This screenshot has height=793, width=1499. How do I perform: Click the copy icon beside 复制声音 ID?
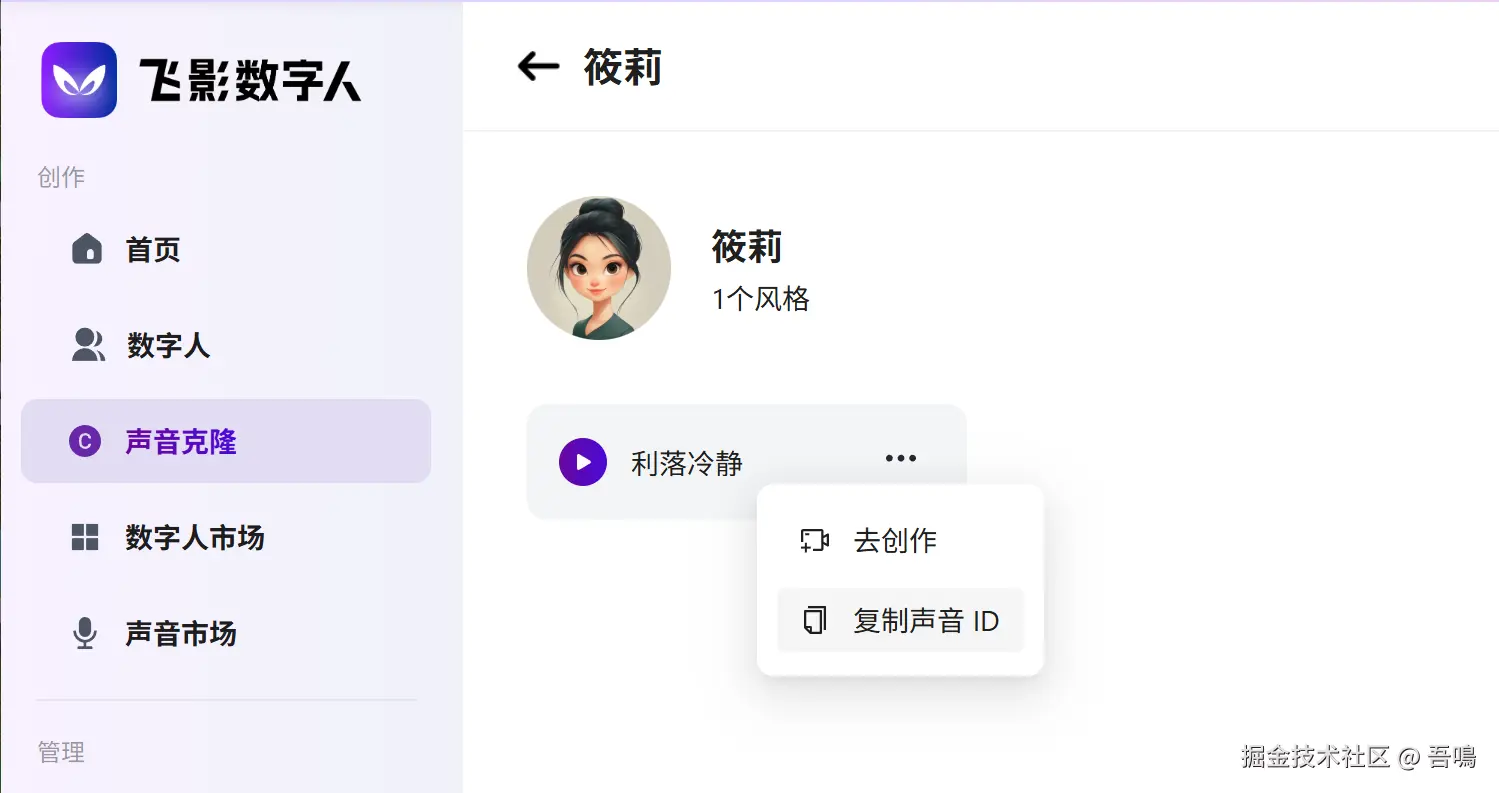pos(815,621)
